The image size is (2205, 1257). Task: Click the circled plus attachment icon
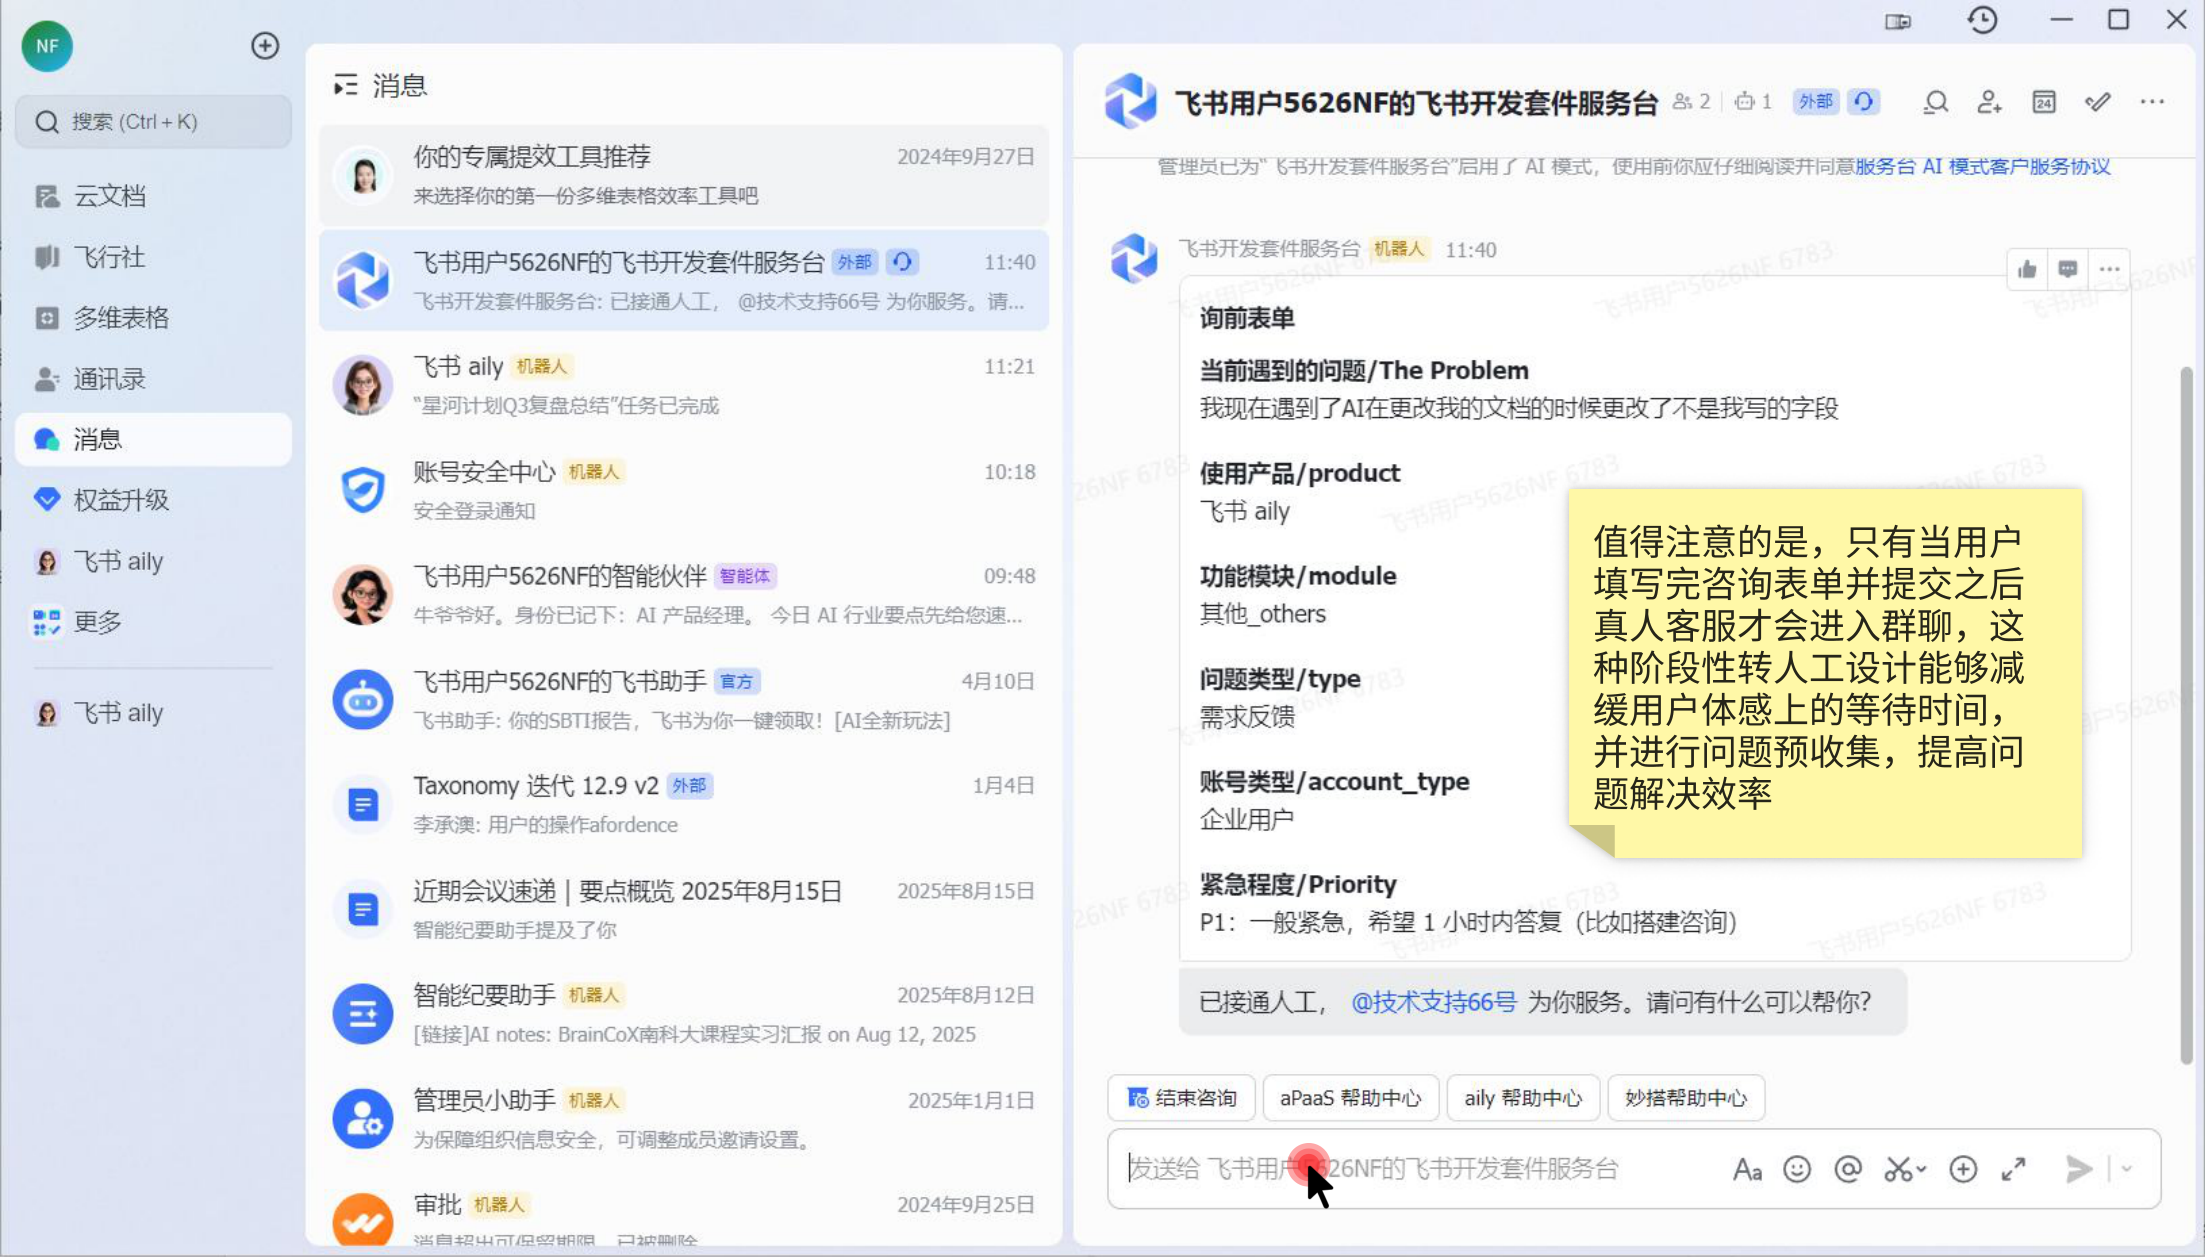pyautogui.click(x=1963, y=1169)
